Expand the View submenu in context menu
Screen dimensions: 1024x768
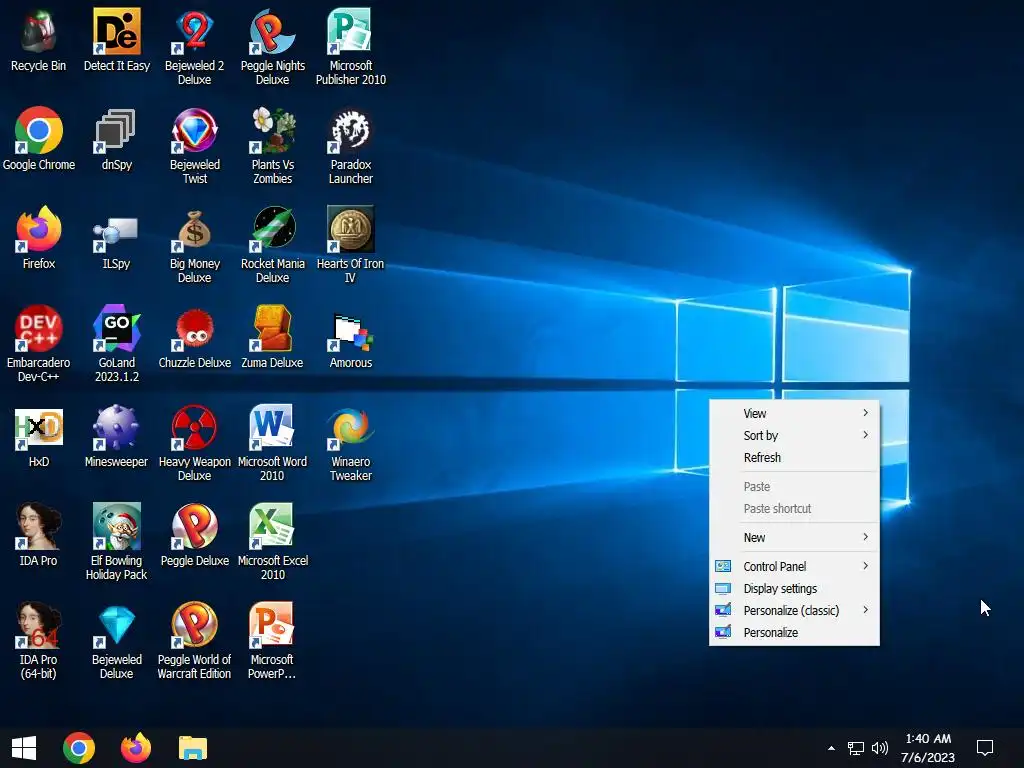click(794, 413)
